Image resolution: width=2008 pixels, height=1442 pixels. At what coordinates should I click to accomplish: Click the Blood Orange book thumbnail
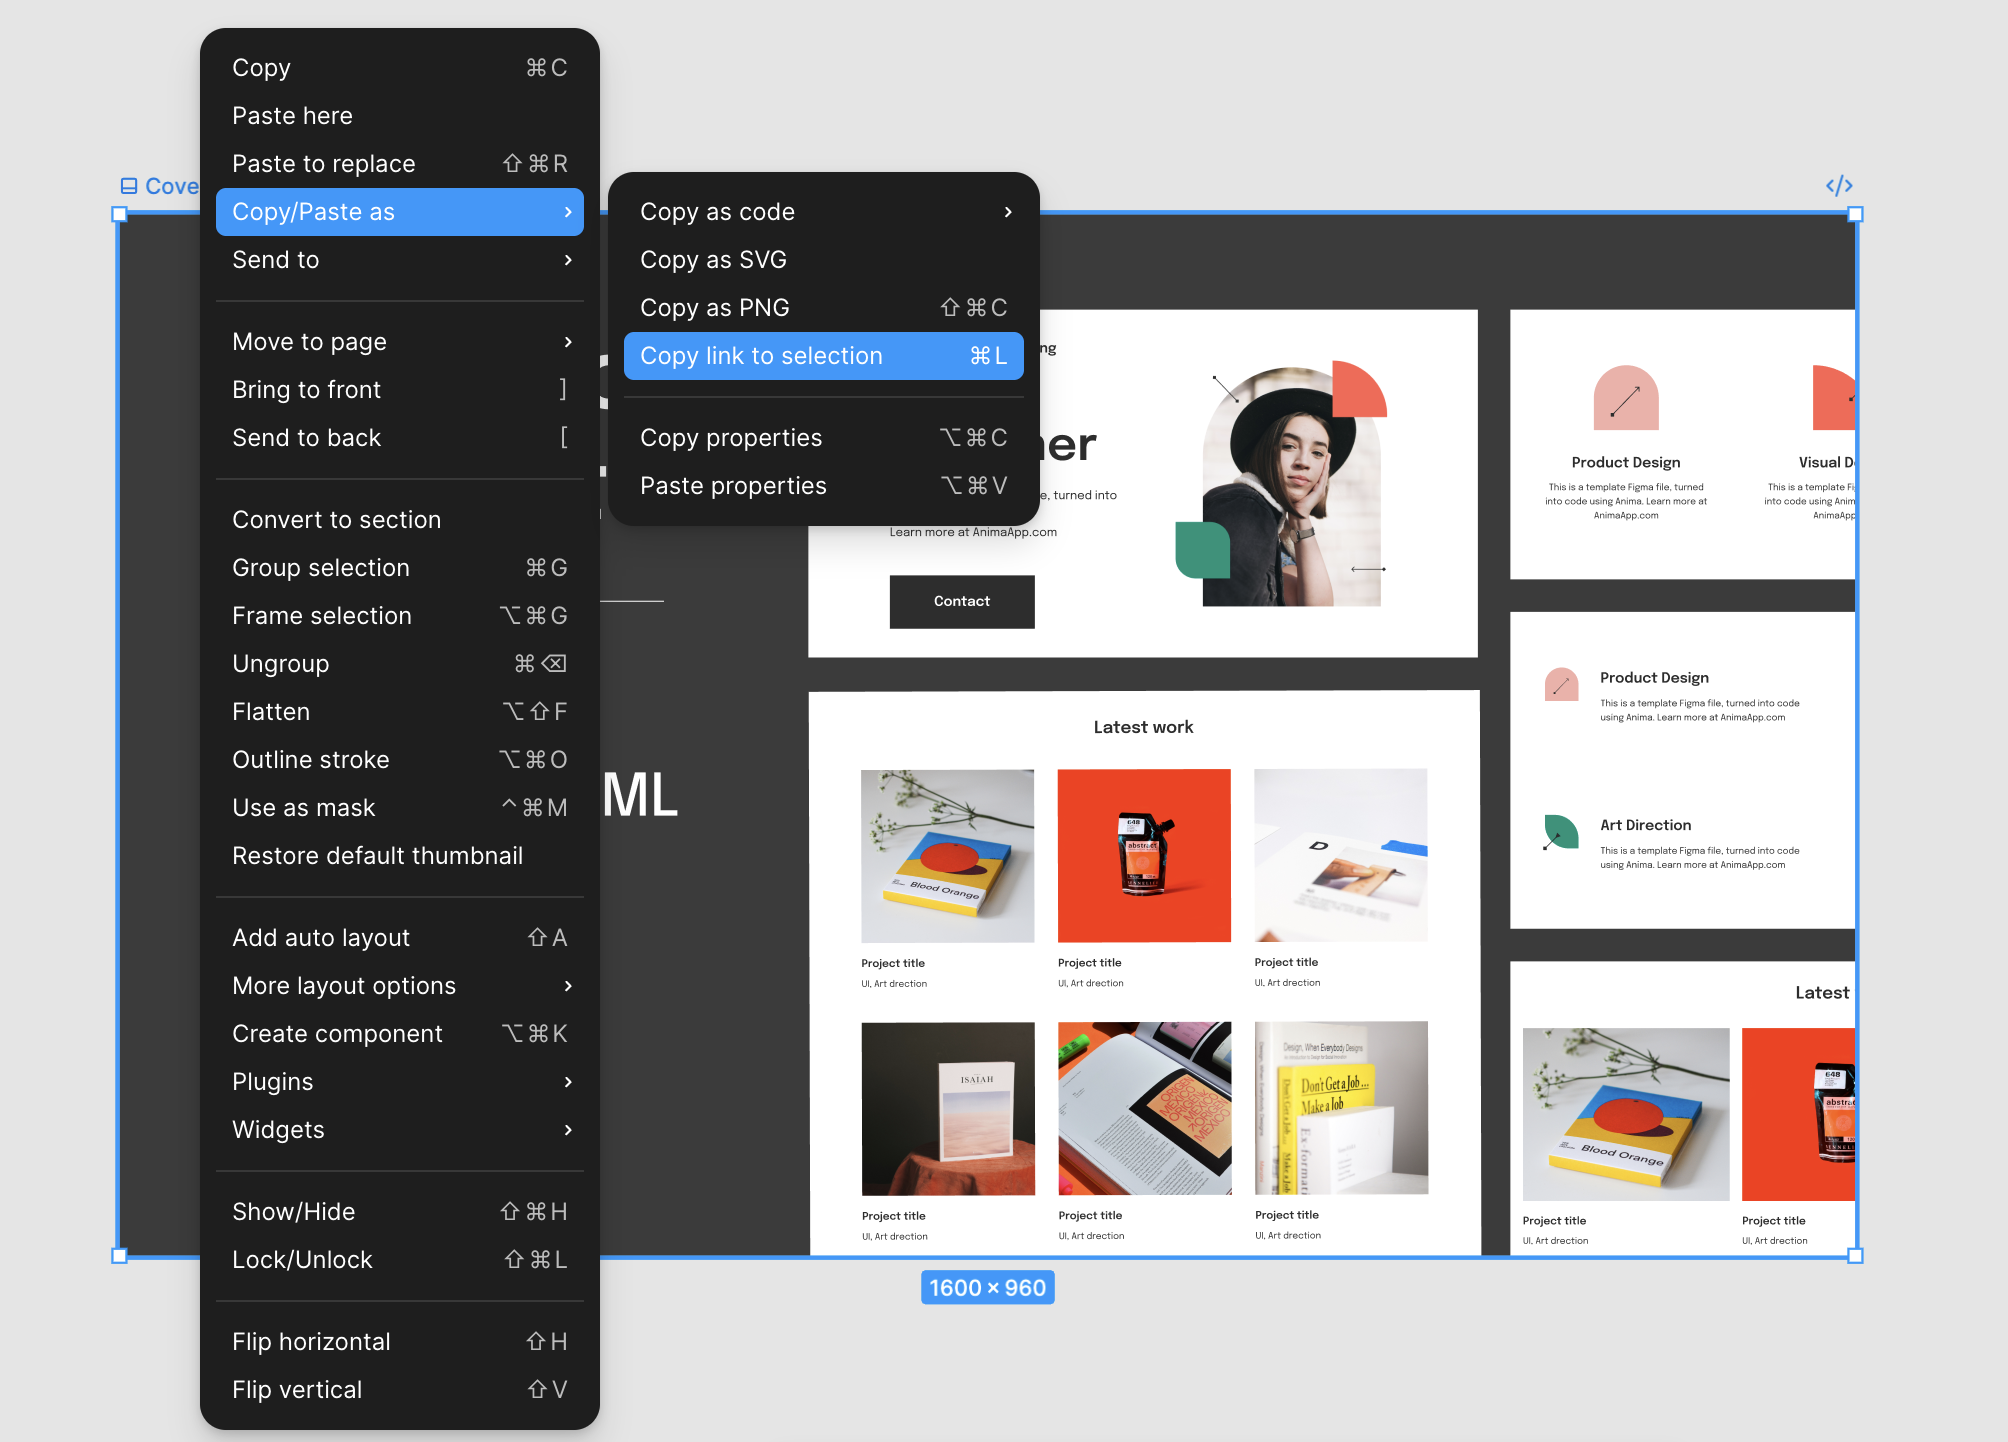(947, 855)
